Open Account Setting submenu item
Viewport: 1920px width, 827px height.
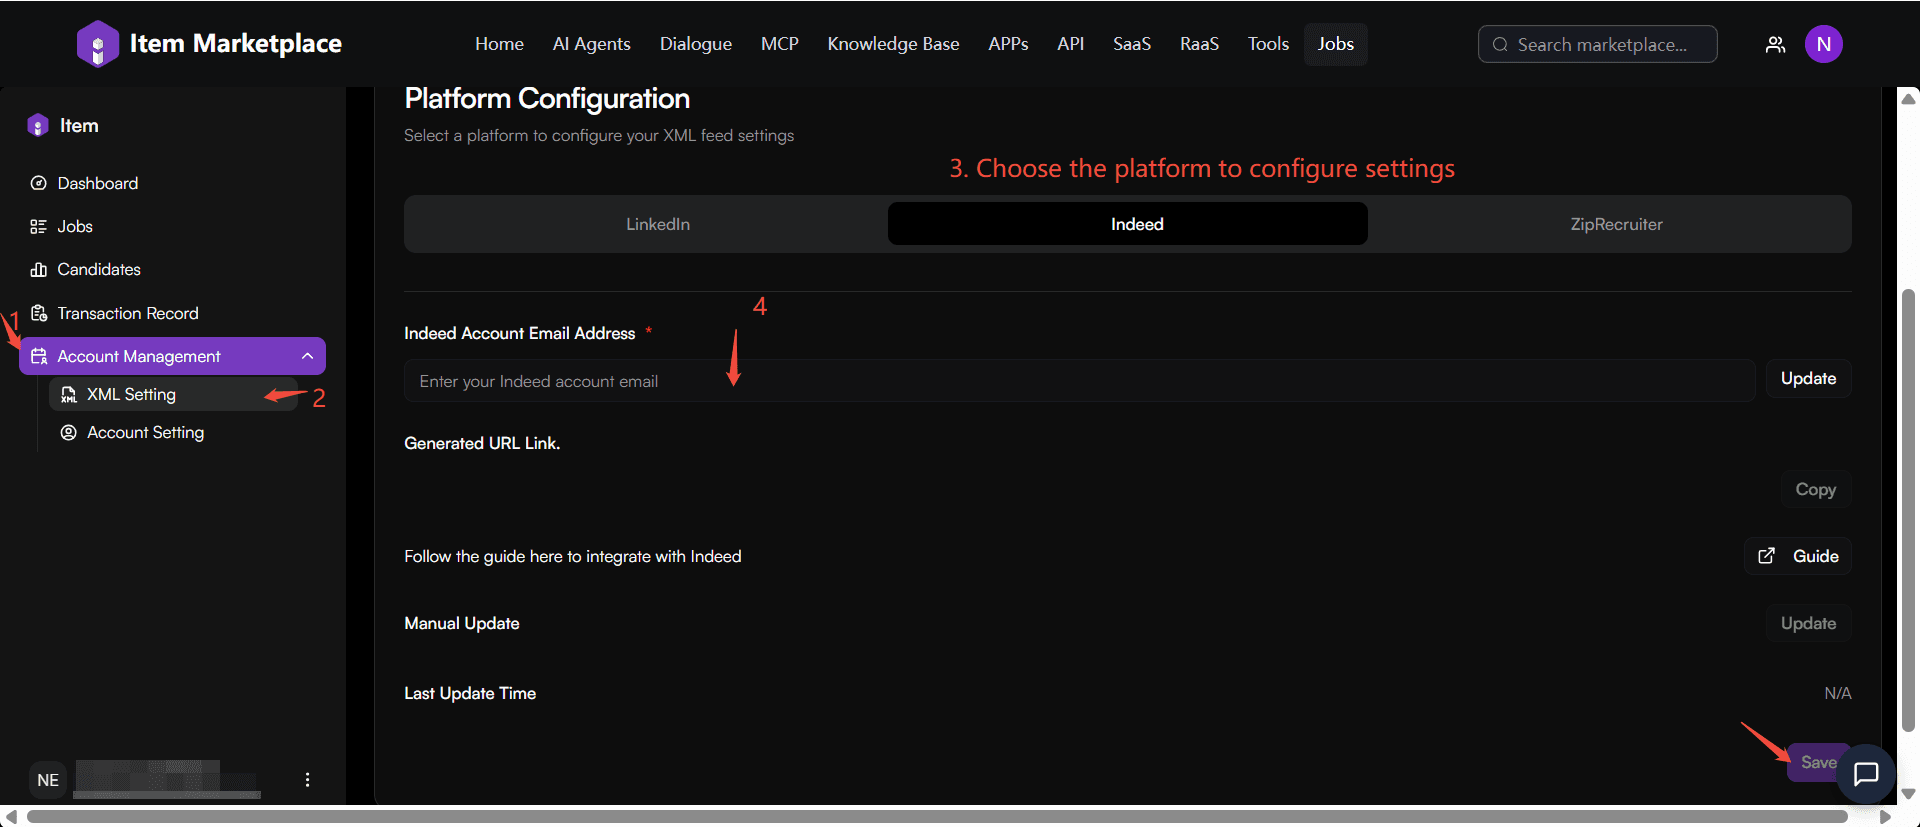[145, 432]
